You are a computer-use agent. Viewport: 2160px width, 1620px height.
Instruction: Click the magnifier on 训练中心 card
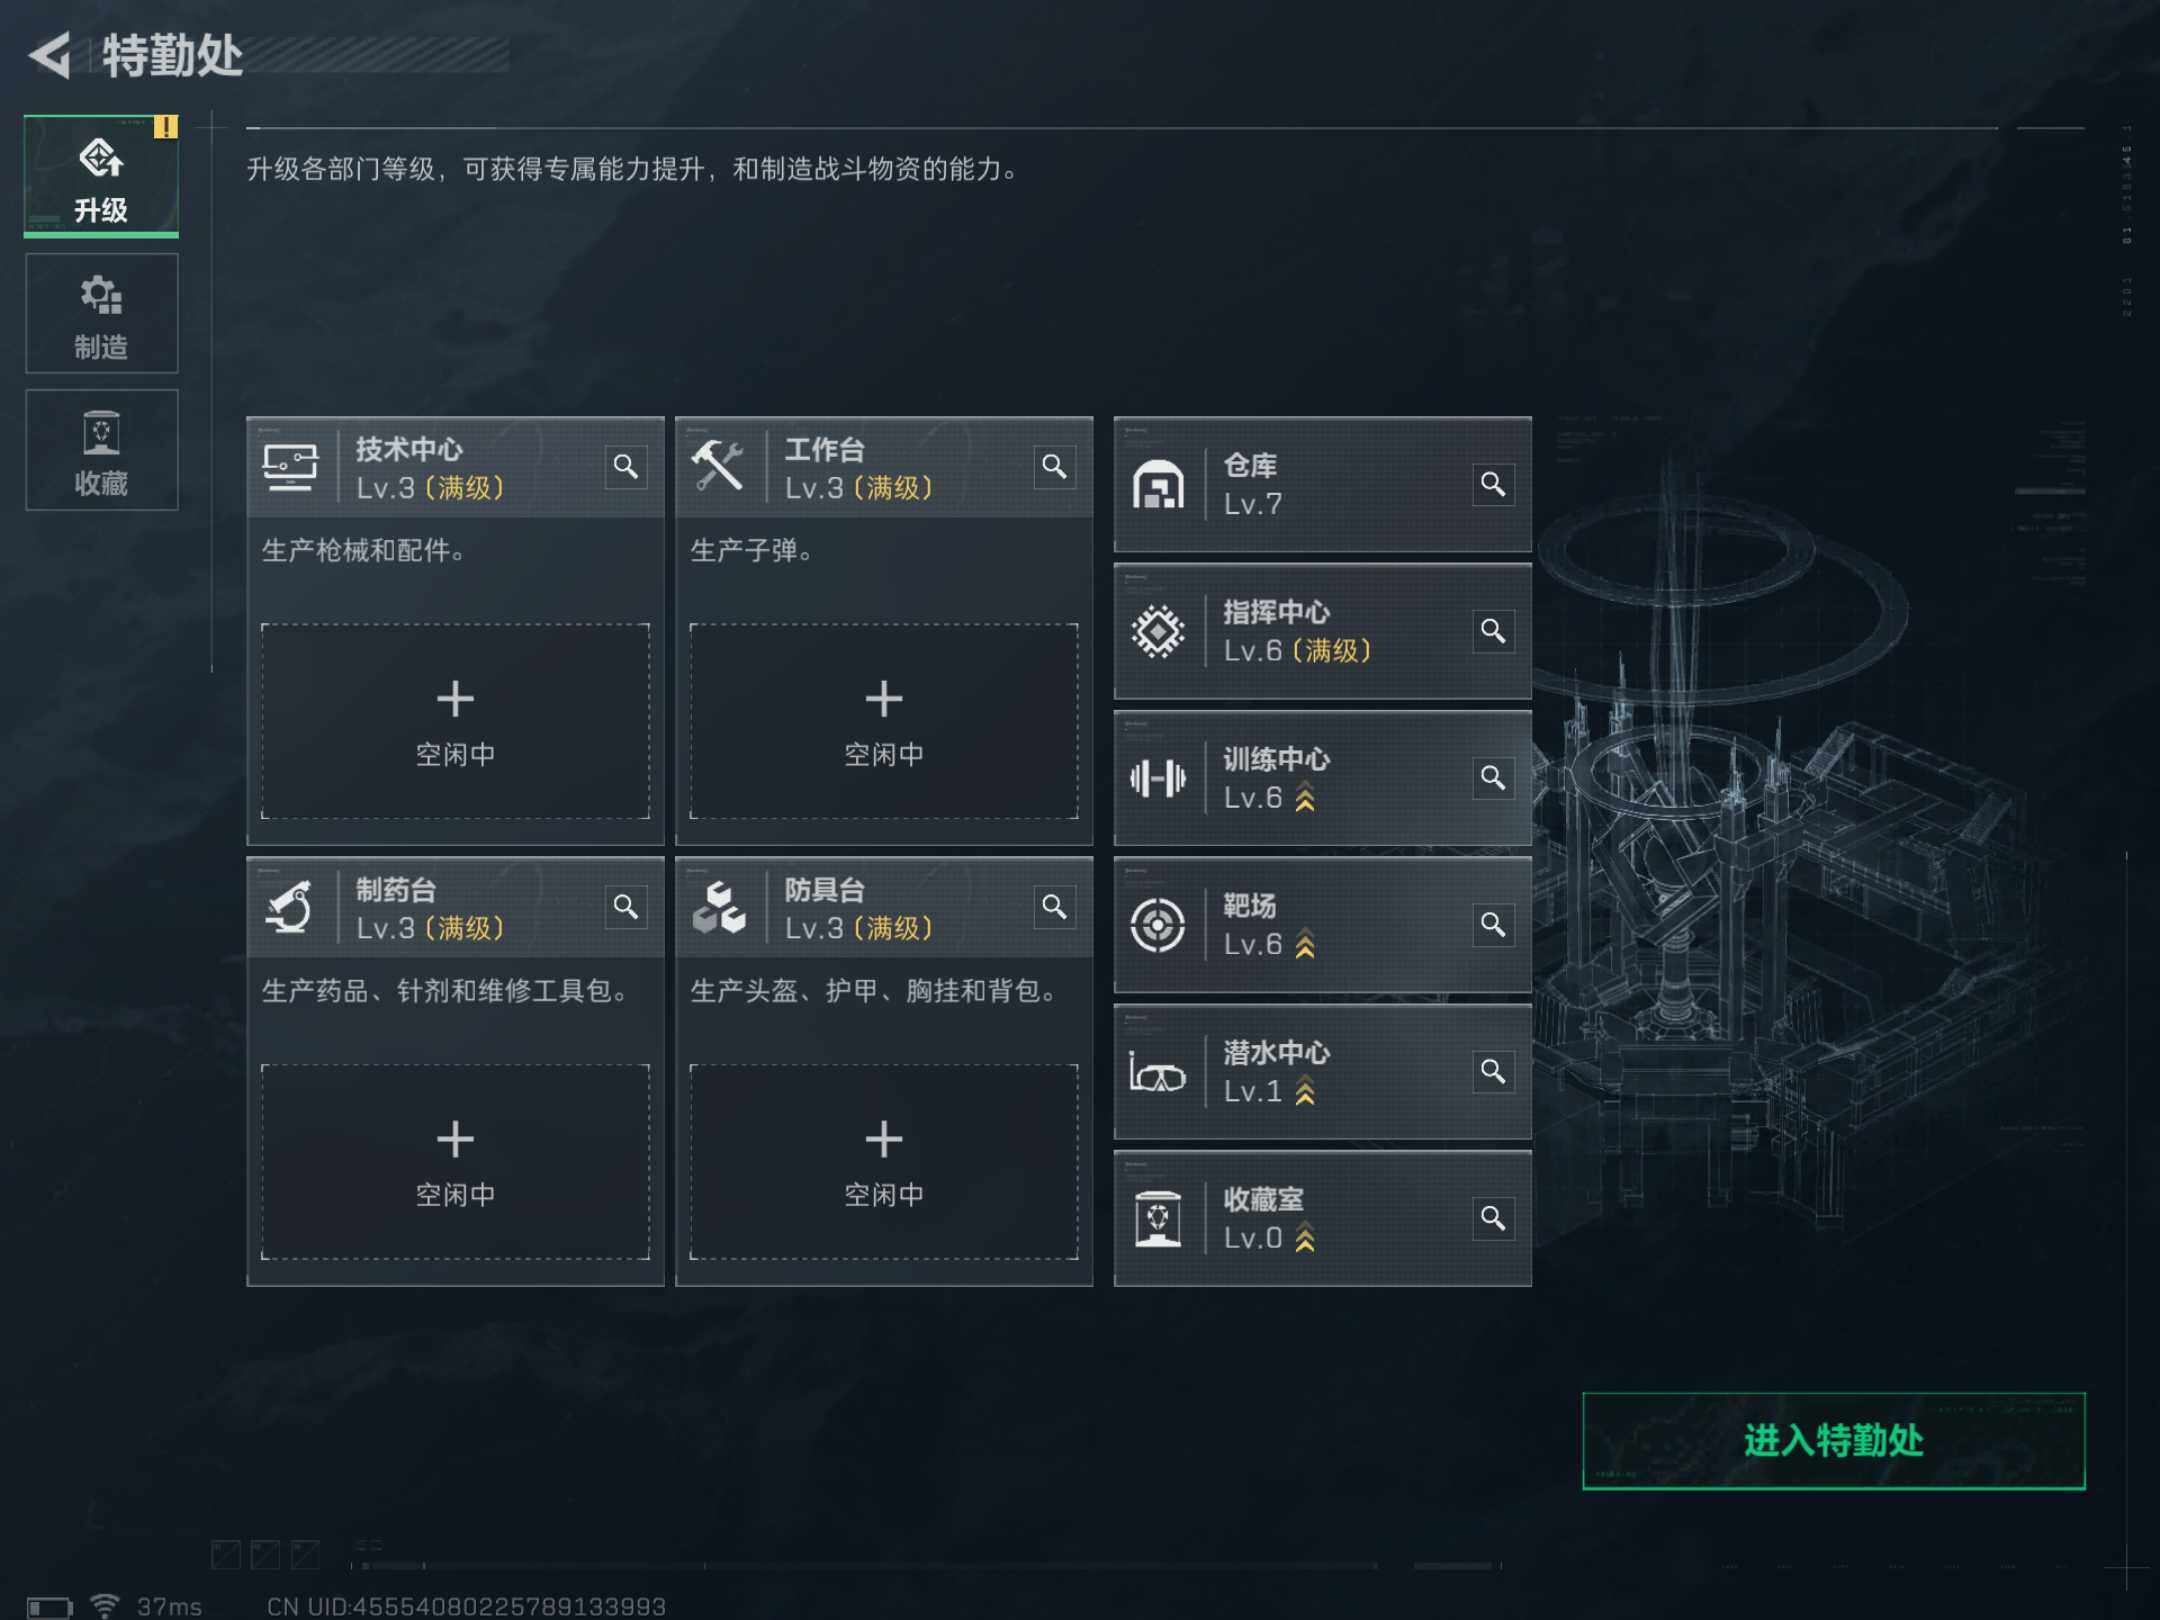coord(1493,778)
